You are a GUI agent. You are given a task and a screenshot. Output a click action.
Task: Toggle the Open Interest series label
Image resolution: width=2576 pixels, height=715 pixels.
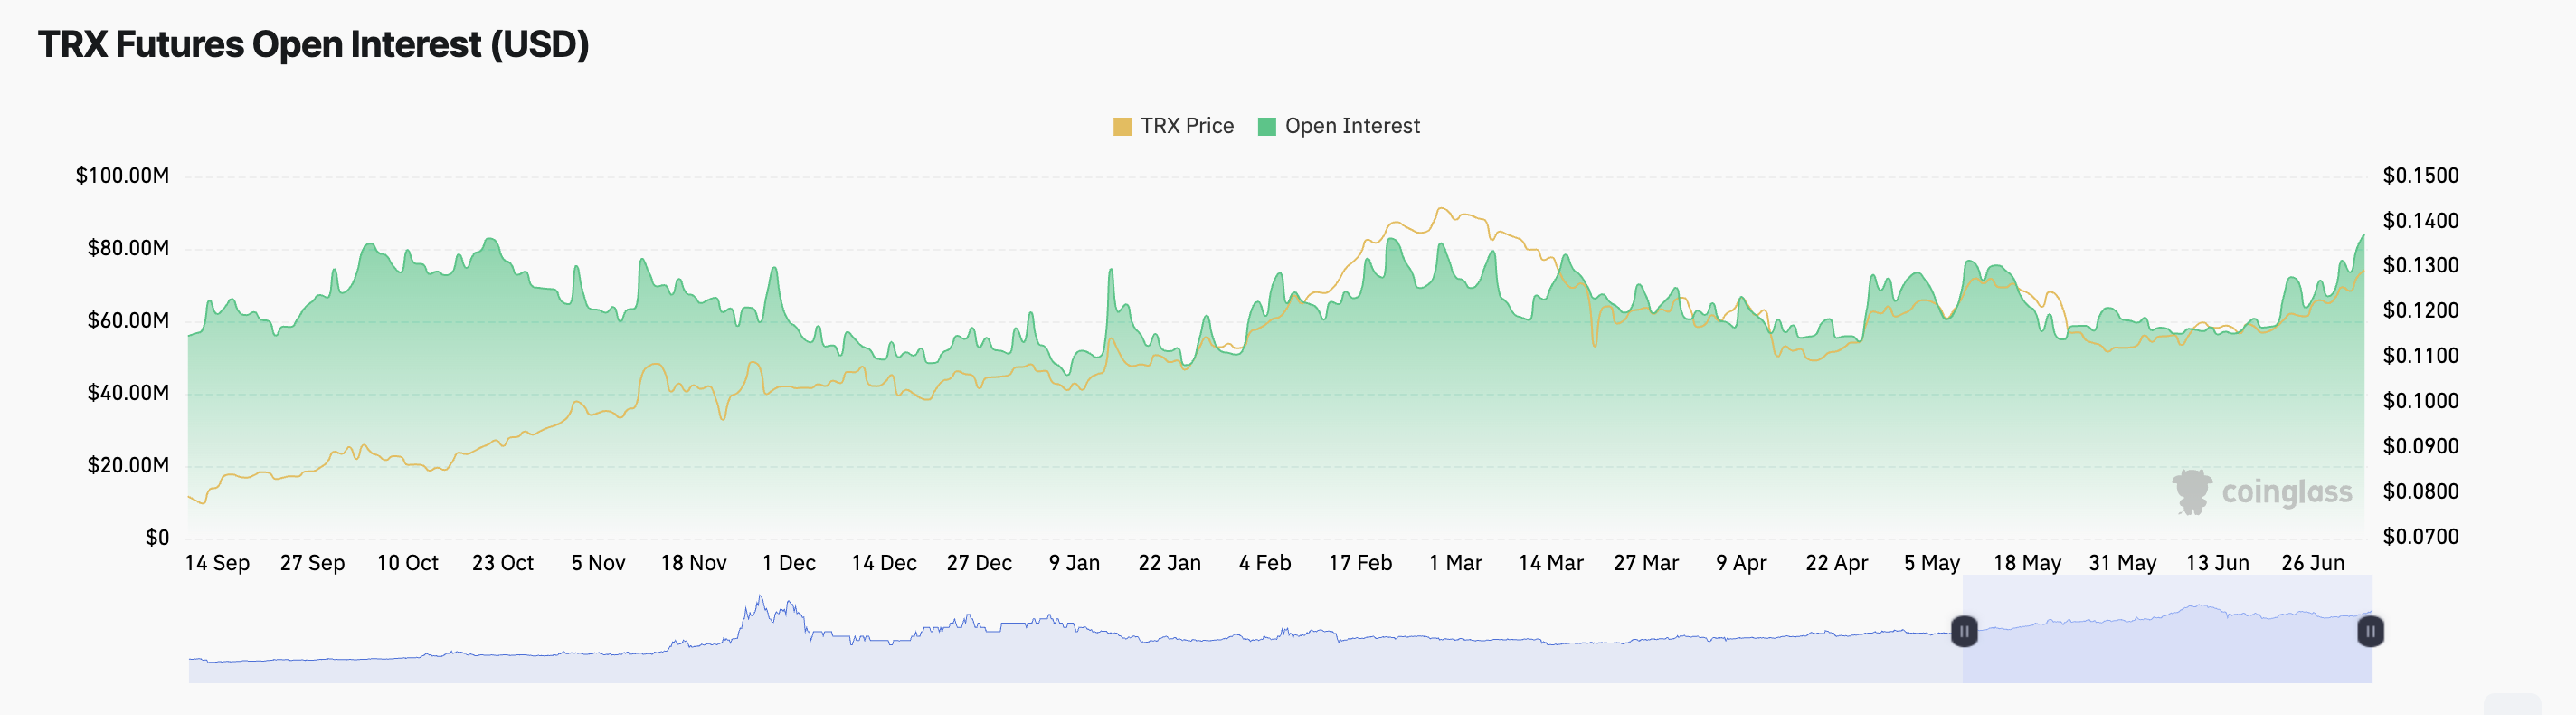(1352, 126)
